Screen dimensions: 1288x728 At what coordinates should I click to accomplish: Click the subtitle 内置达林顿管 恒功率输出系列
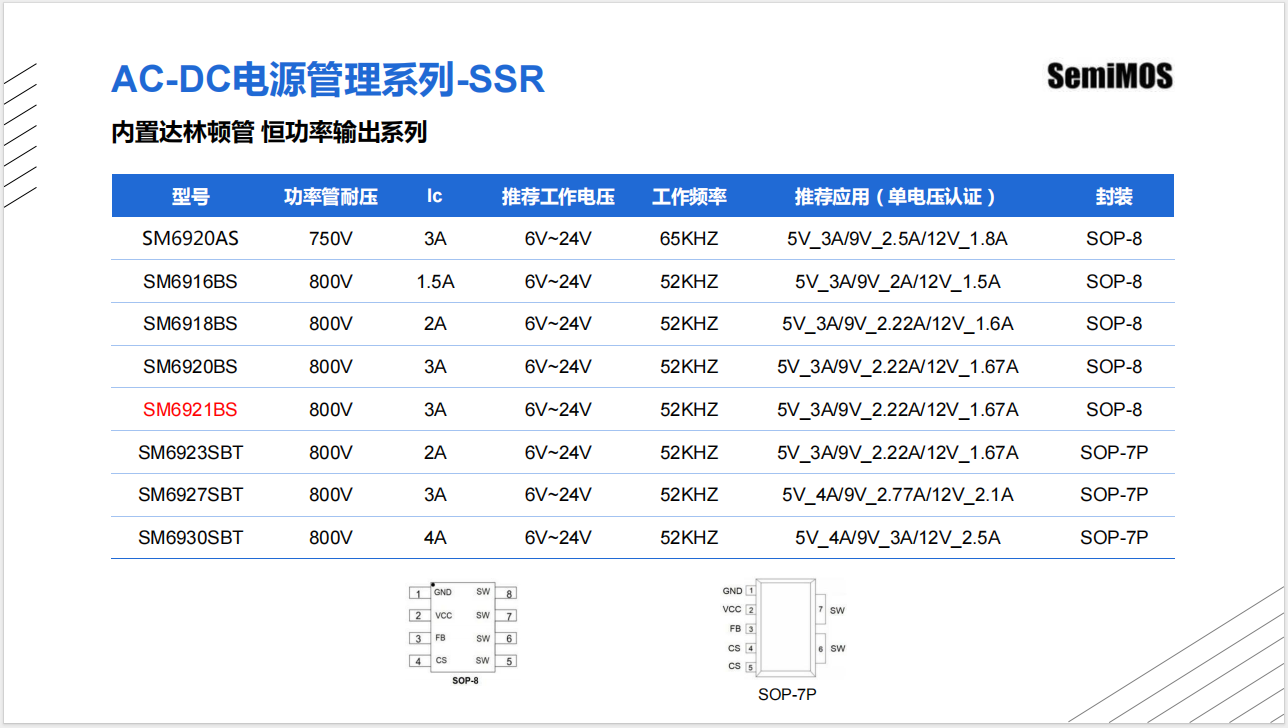(x=269, y=132)
